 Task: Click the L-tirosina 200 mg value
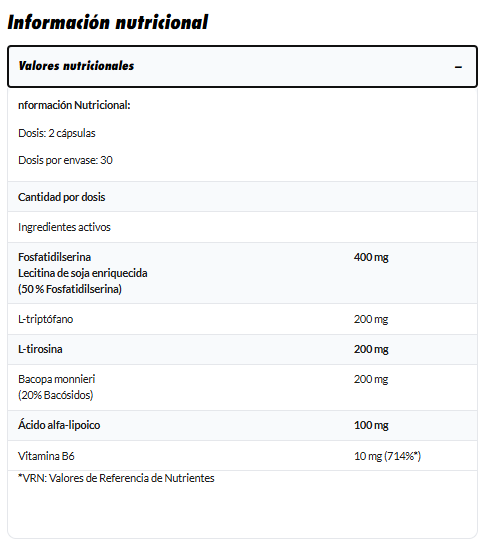(x=371, y=349)
